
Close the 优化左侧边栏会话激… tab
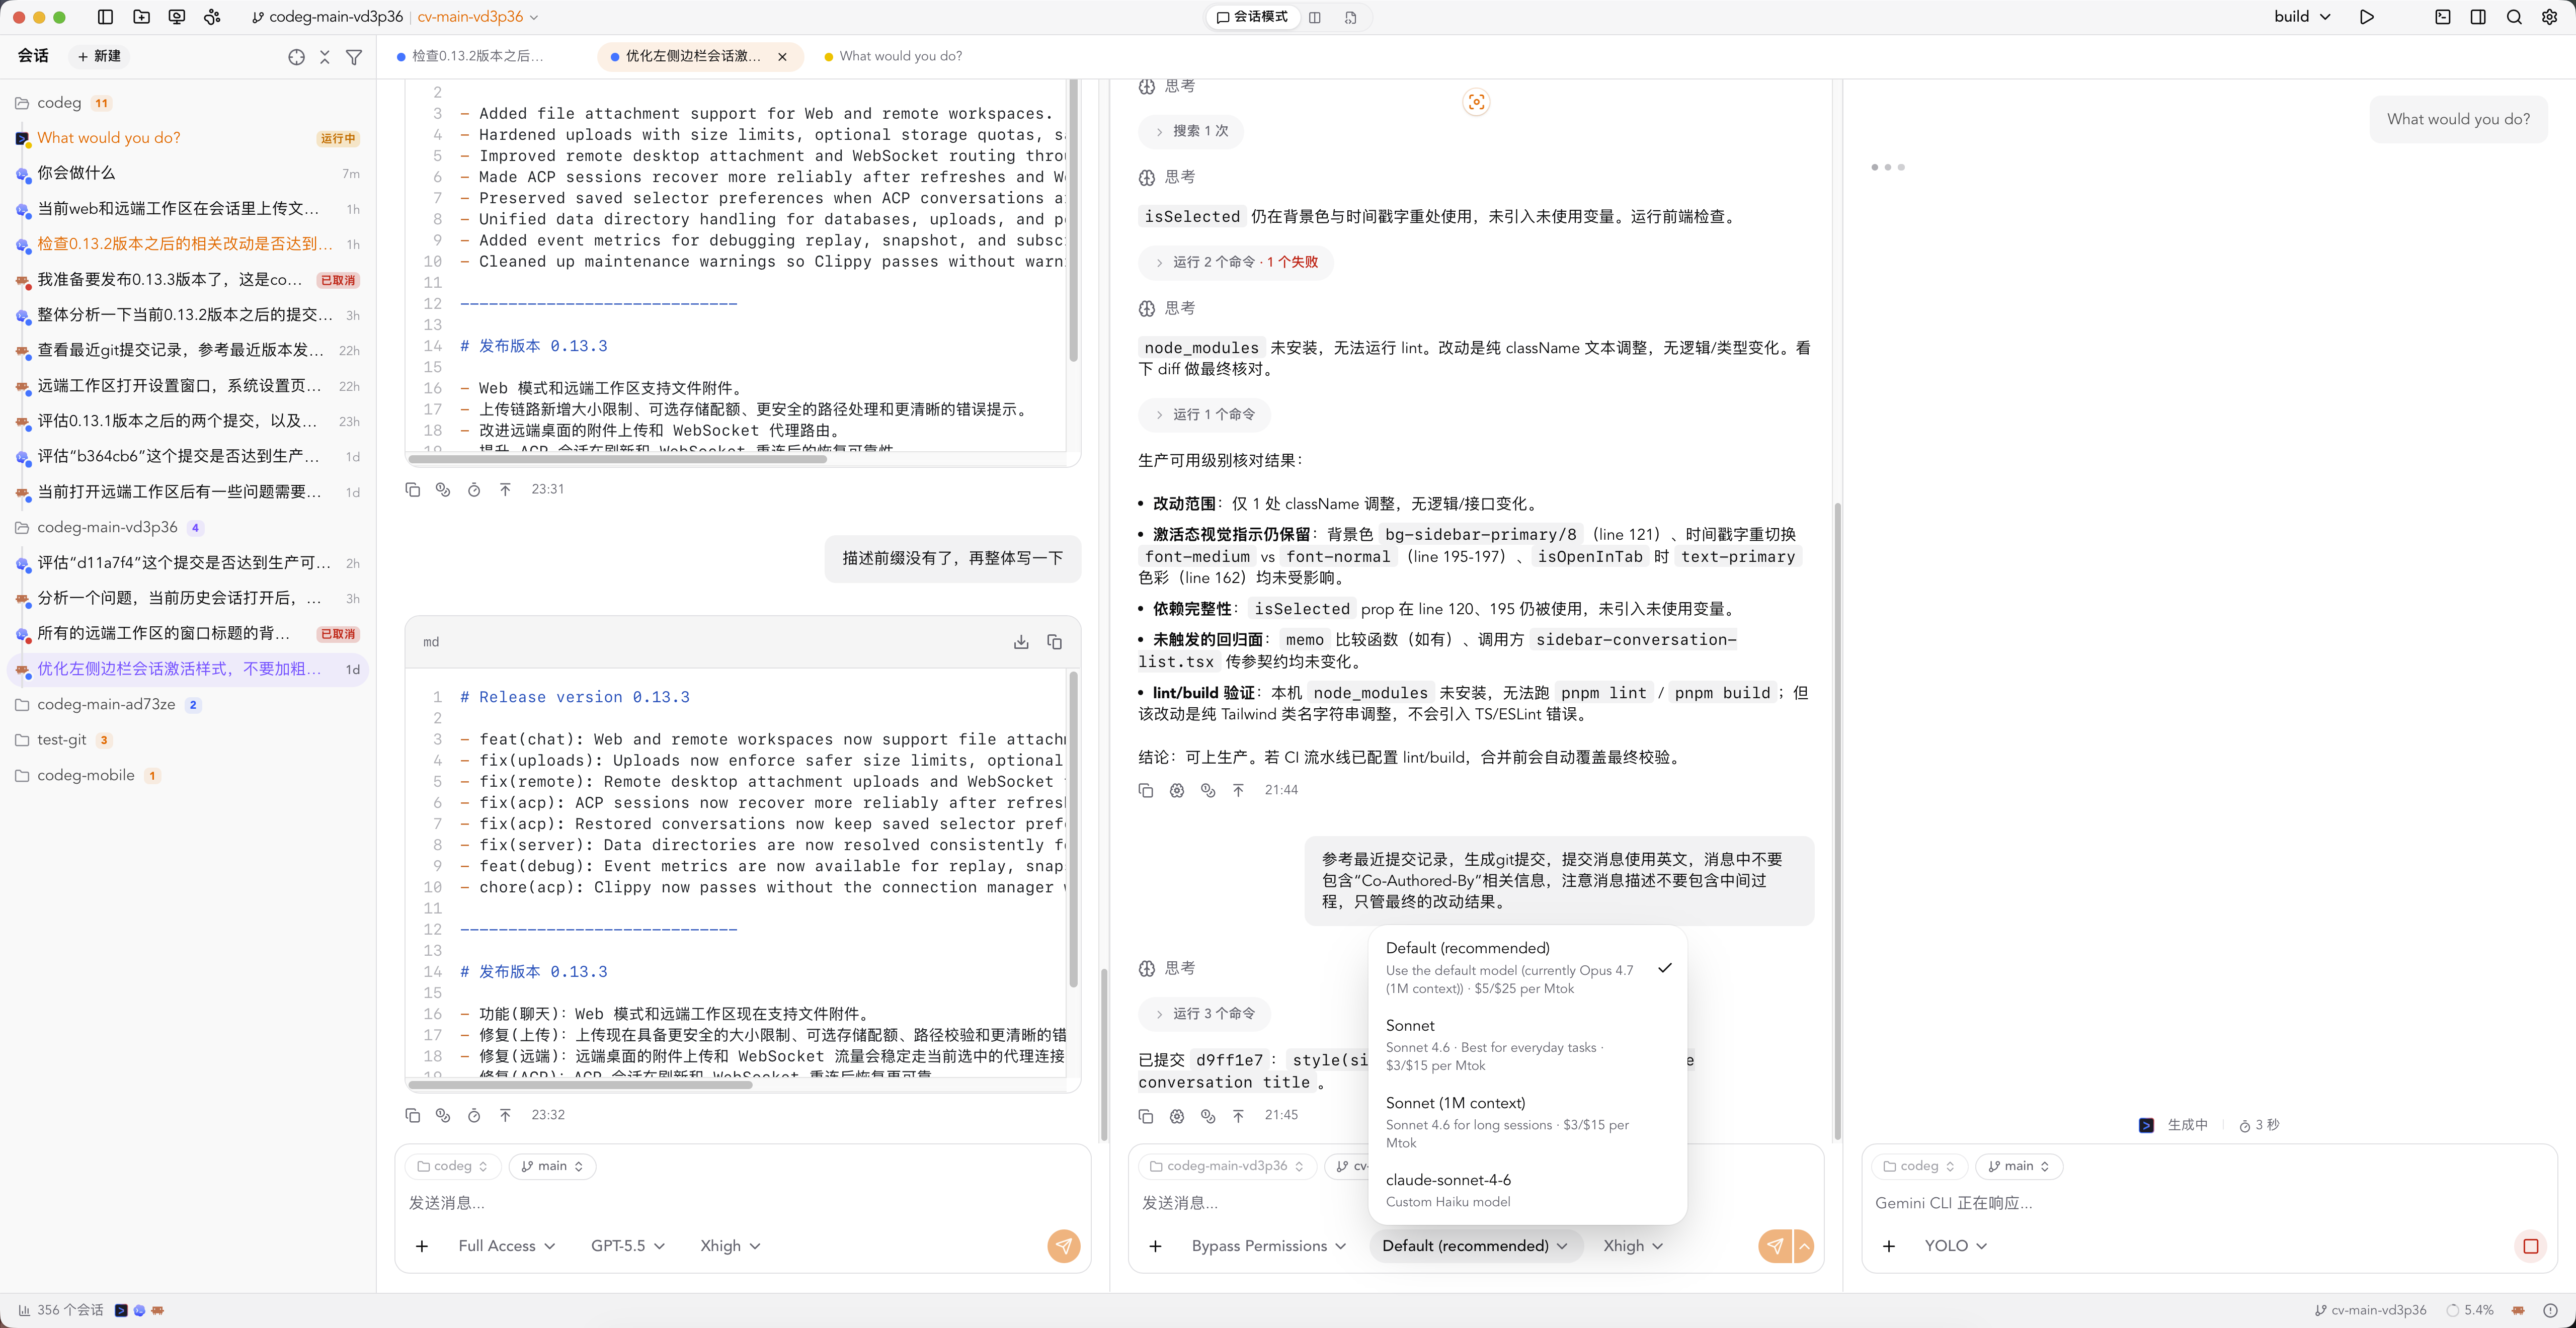(782, 57)
